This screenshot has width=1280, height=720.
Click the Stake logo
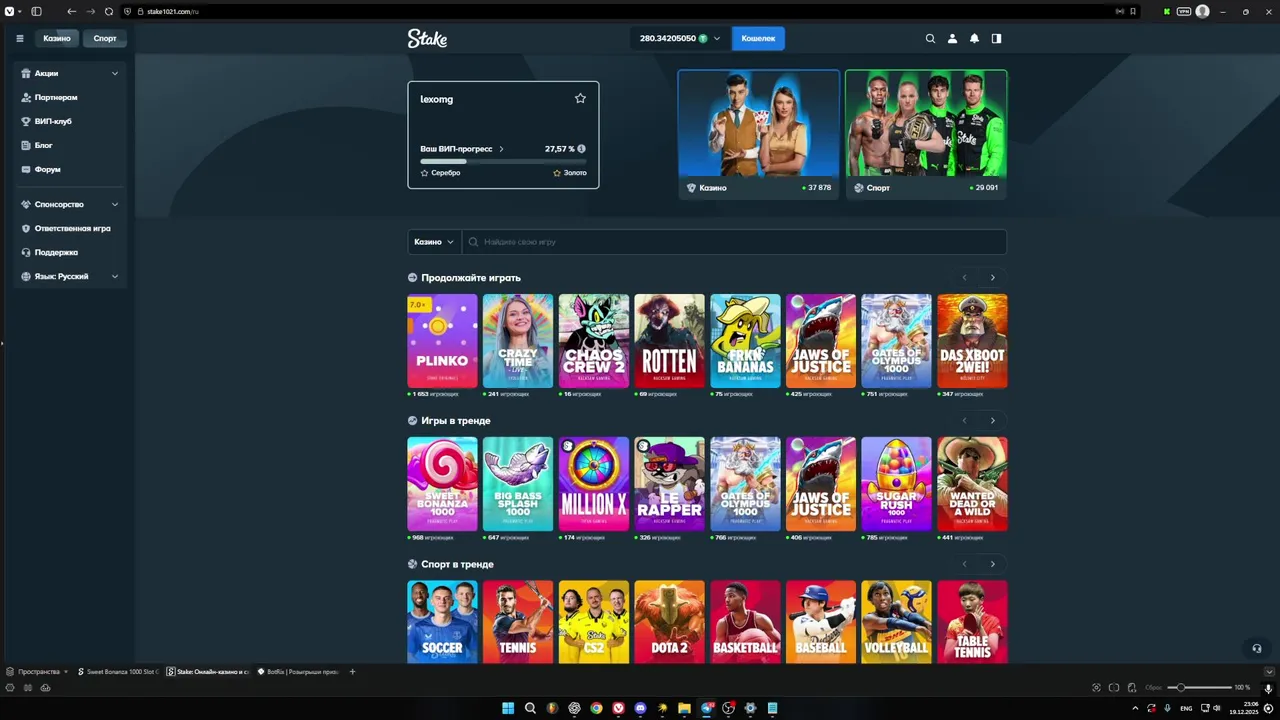point(427,38)
